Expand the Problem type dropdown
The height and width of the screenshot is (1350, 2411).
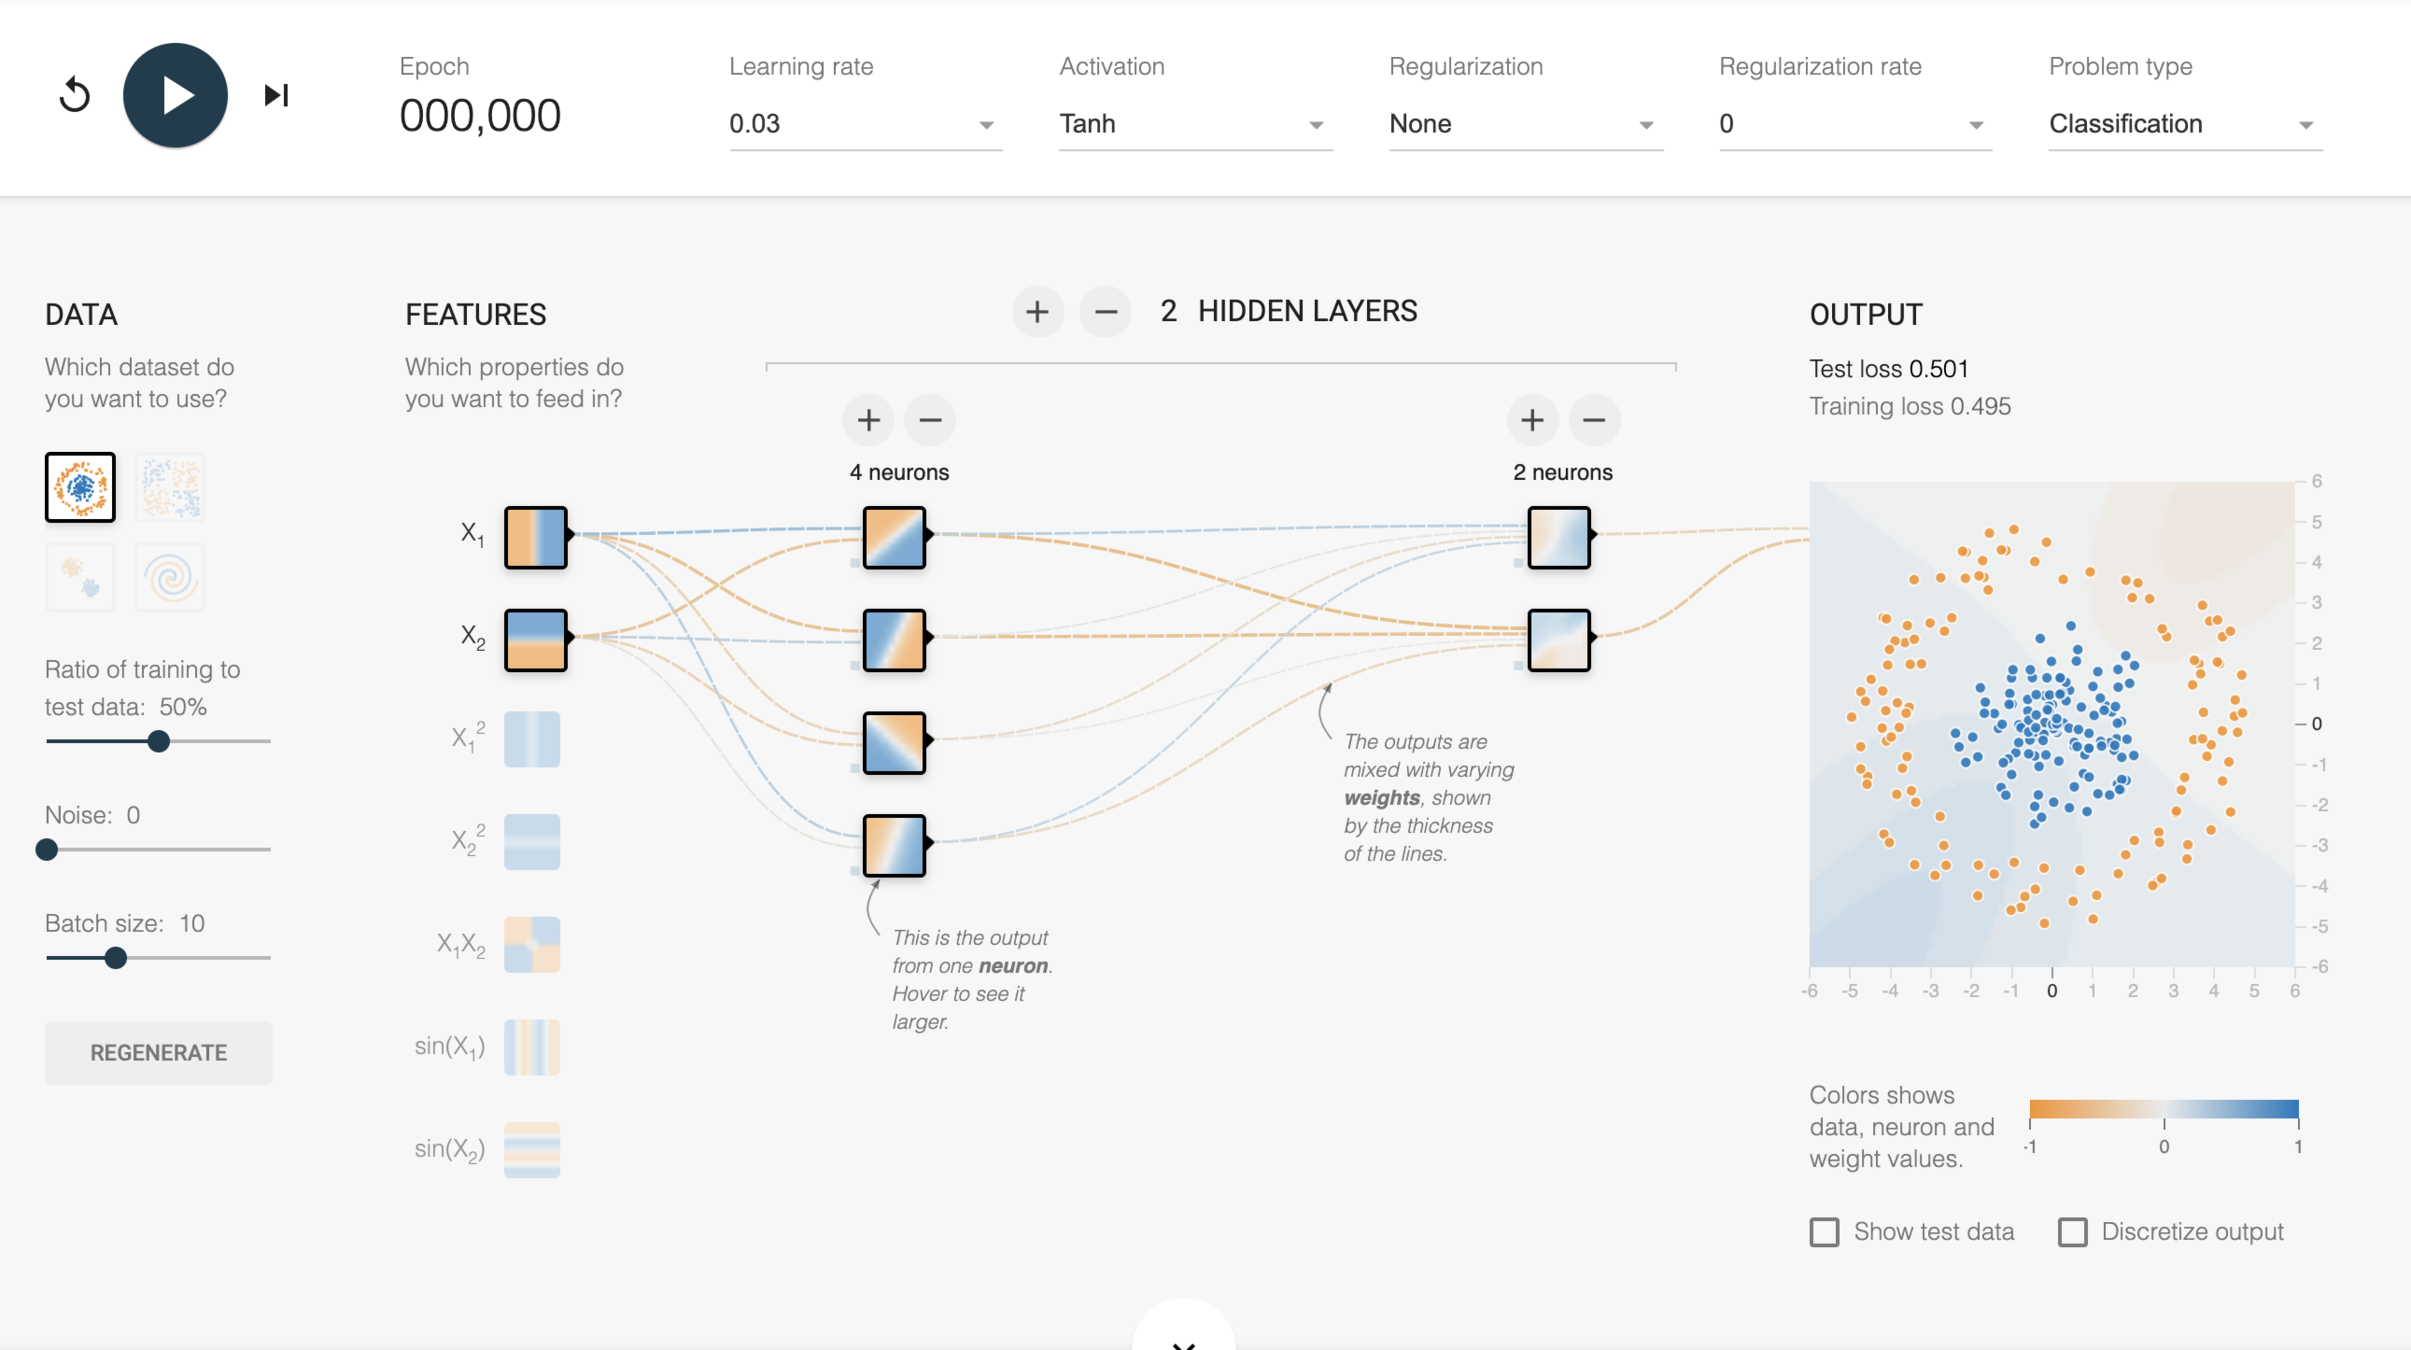2184,124
